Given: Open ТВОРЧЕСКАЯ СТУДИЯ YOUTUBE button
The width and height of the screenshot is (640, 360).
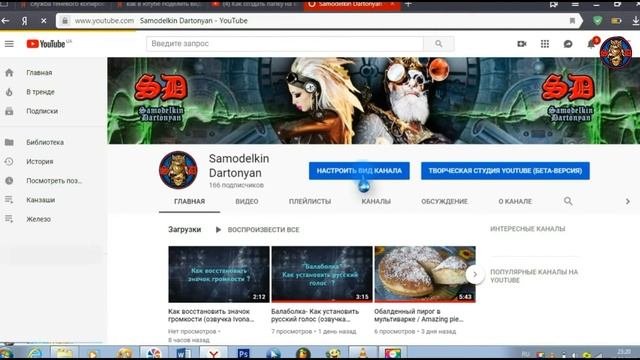Looking at the screenshot, I should (505, 171).
